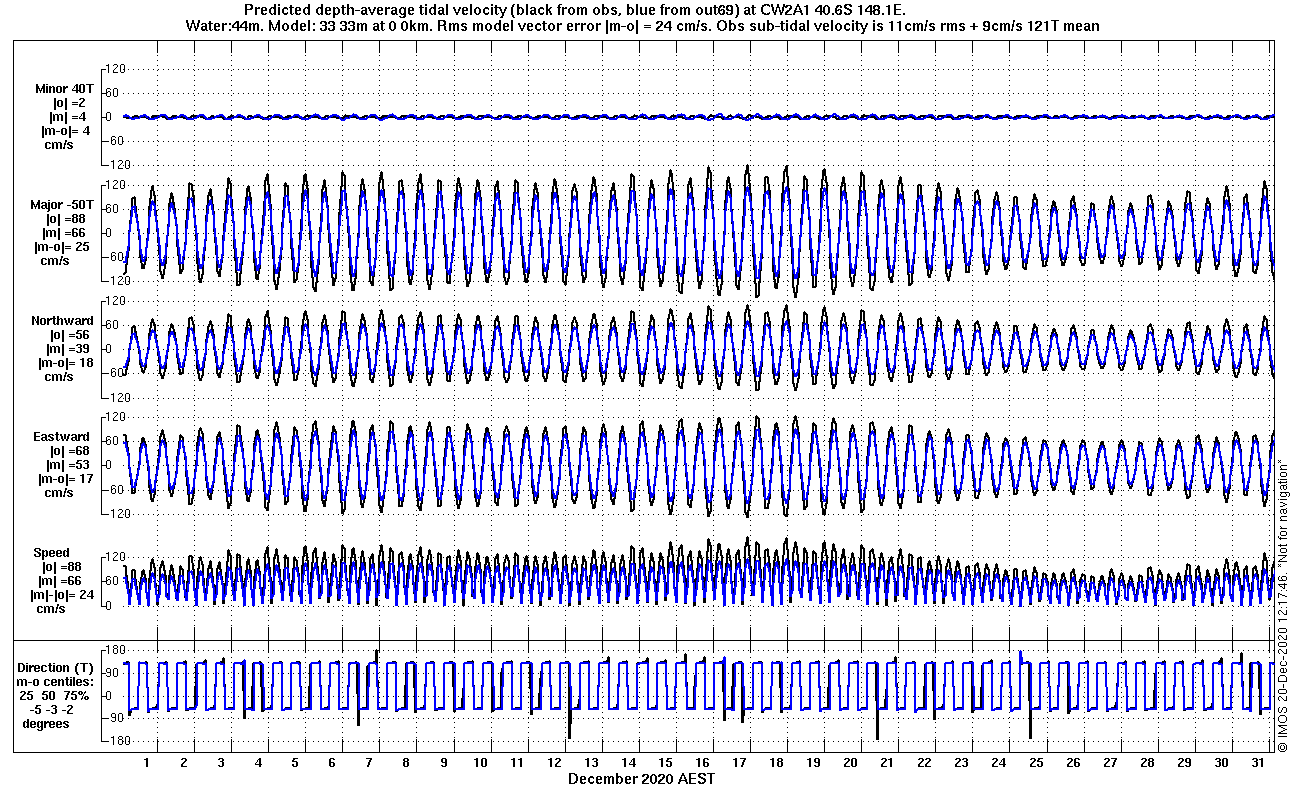Click the date tick label '22' on the x-axis
Viewport: 1300px width, 800px height.
(924, 763)
